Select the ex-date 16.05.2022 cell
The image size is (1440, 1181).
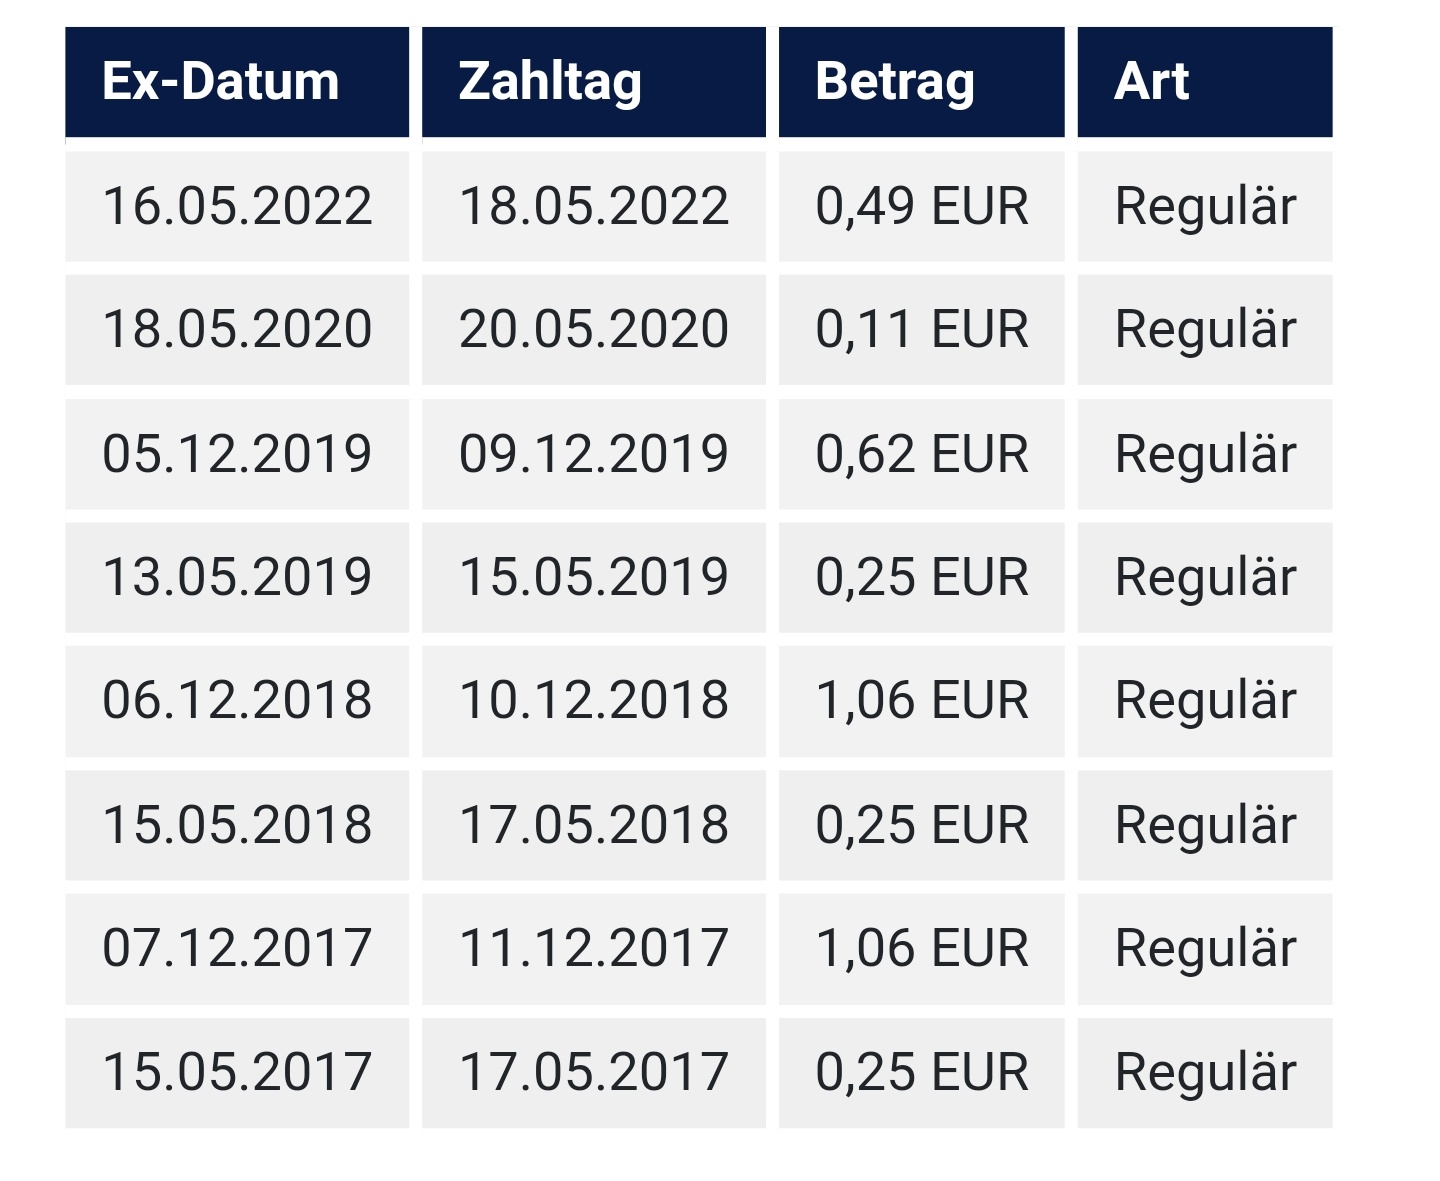pos(237,207)
